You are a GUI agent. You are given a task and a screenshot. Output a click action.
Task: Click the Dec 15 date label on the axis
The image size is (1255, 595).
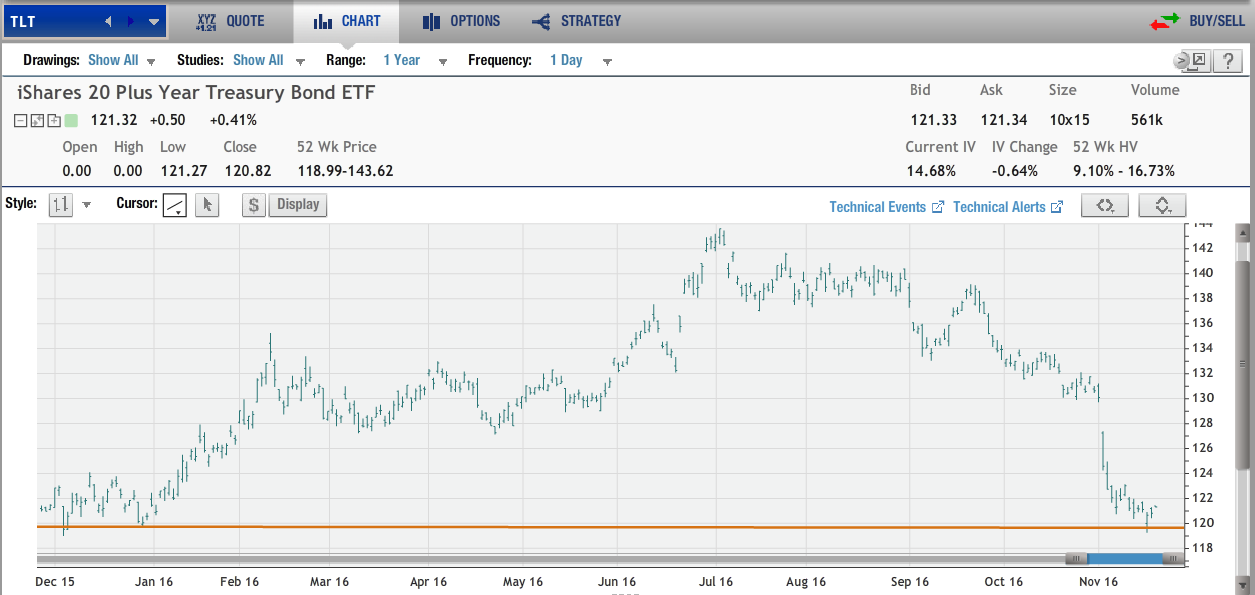click(55, 581)
